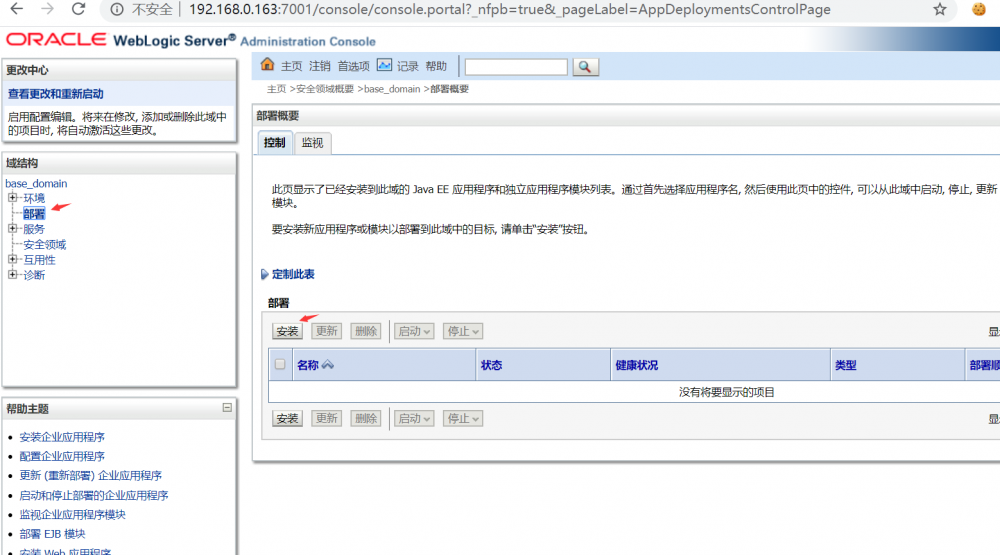Click 主页 in the console toolbar
Viewport: 1000px width, 555px height.
tap(291, 66)
